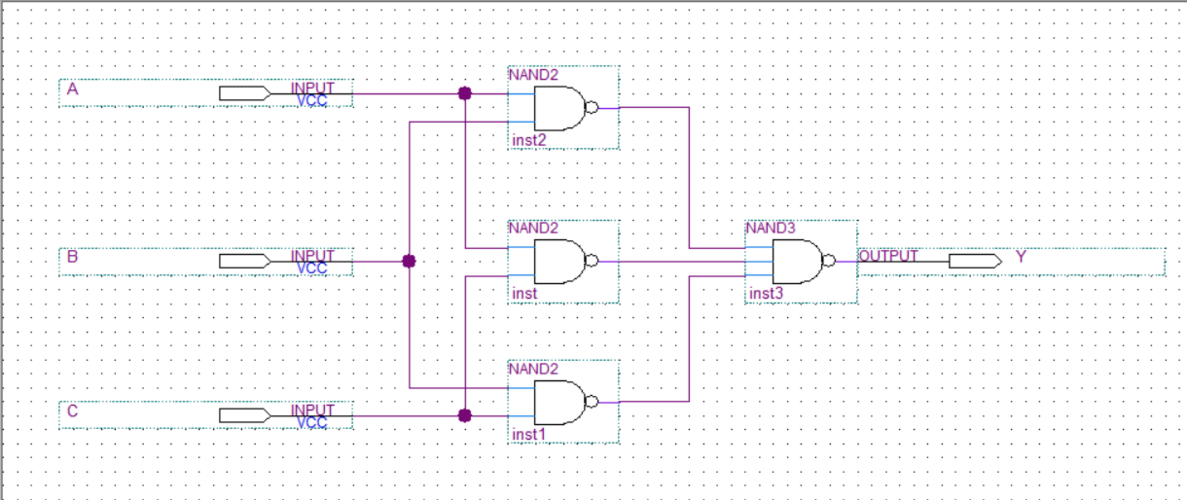The width and height of the screenshot is (1187, 500).
Task: Click input pin A's arrow symbol
Action: [x=243, y=94]
